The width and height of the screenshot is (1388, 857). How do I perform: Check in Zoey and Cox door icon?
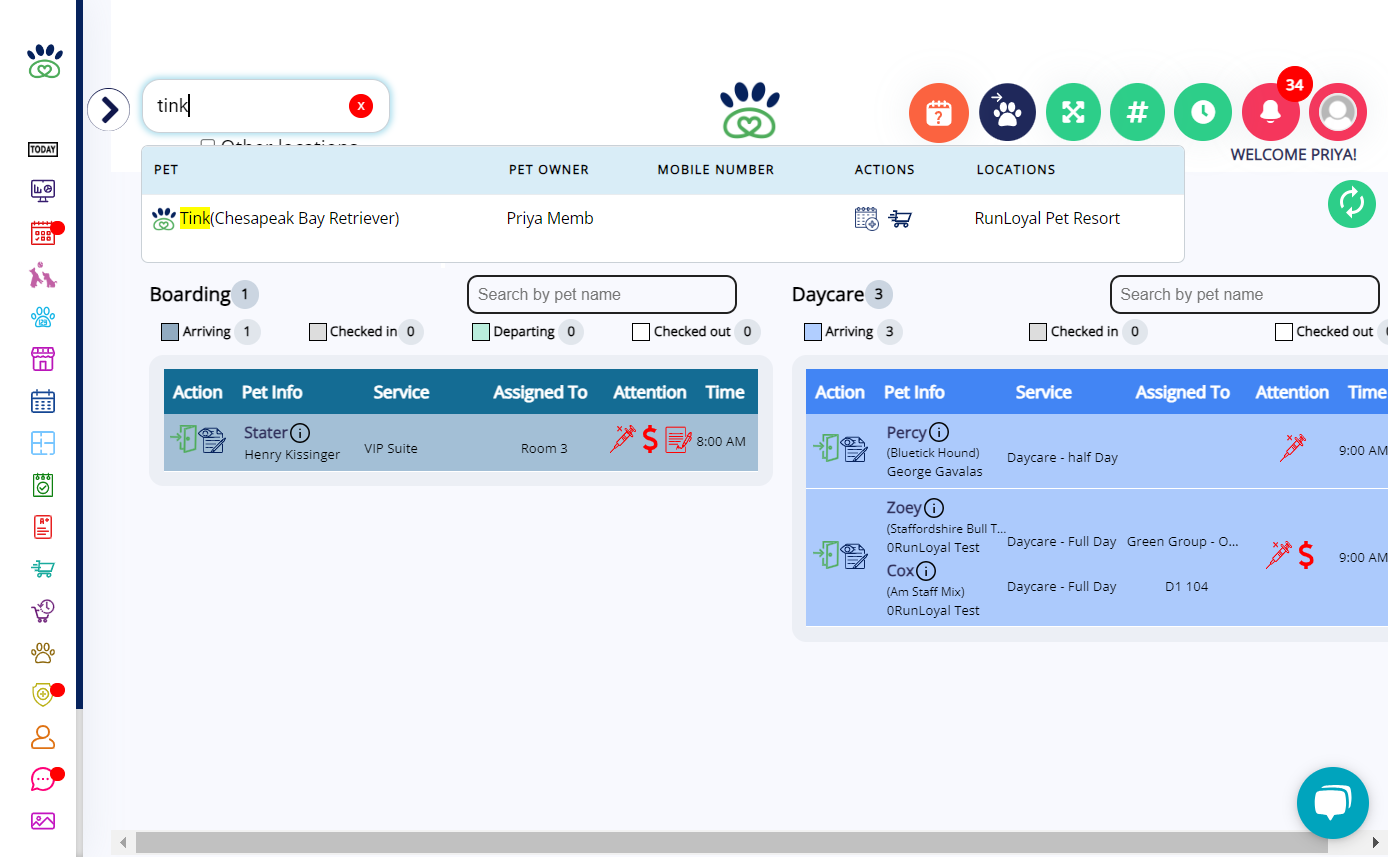825,555
